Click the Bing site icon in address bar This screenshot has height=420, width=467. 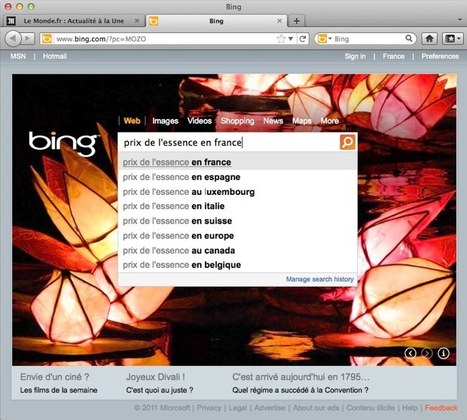[x=46, y=39]
